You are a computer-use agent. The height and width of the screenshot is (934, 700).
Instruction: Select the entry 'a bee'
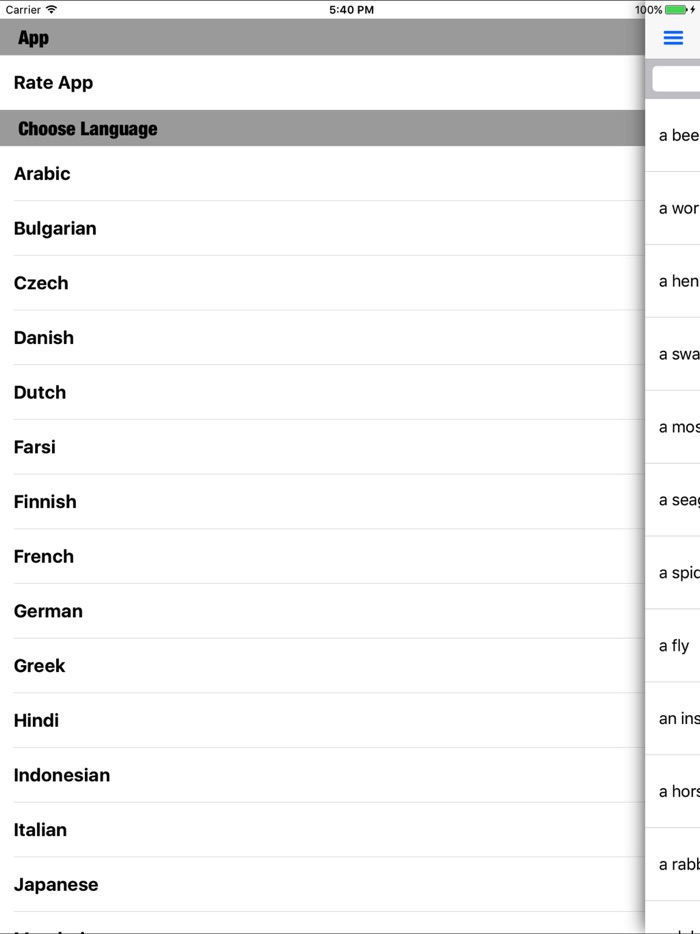pyautogui.click(x=677, y=135)
